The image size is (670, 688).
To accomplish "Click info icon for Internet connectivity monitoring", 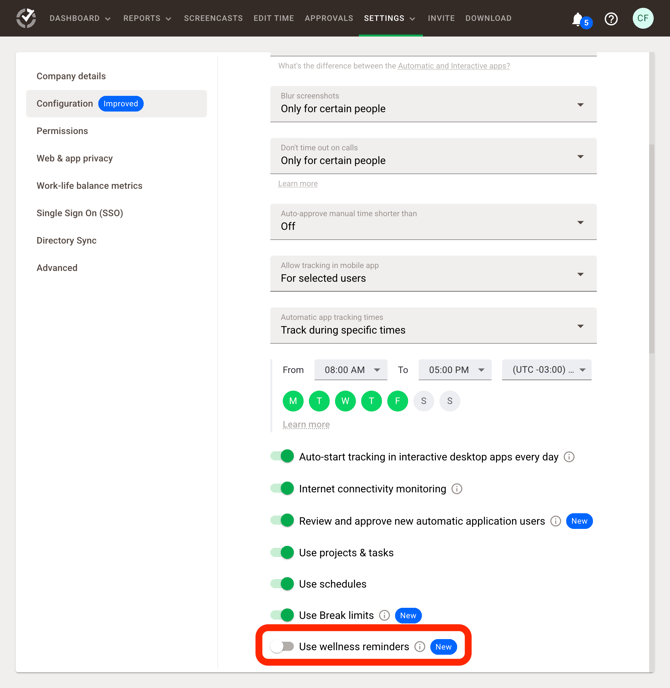I will 457,489.
